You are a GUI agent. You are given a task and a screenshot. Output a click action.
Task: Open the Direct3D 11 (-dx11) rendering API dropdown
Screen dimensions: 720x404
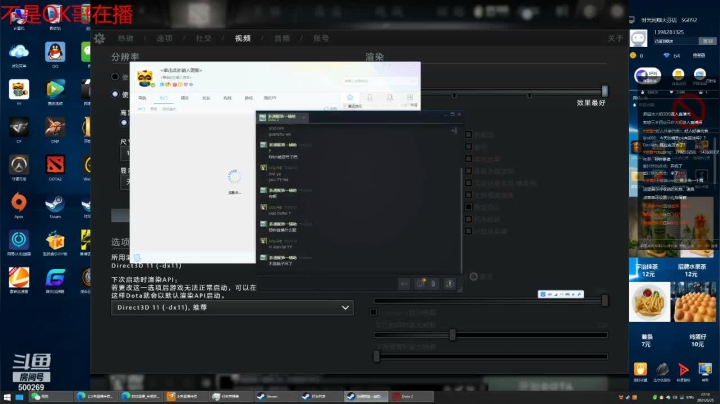coord(232,308)
